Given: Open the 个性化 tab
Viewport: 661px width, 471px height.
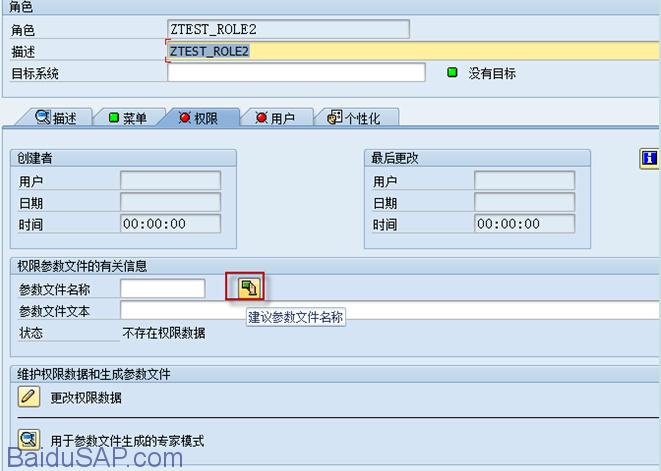Looking at the screenshot, I should [353, 118].
